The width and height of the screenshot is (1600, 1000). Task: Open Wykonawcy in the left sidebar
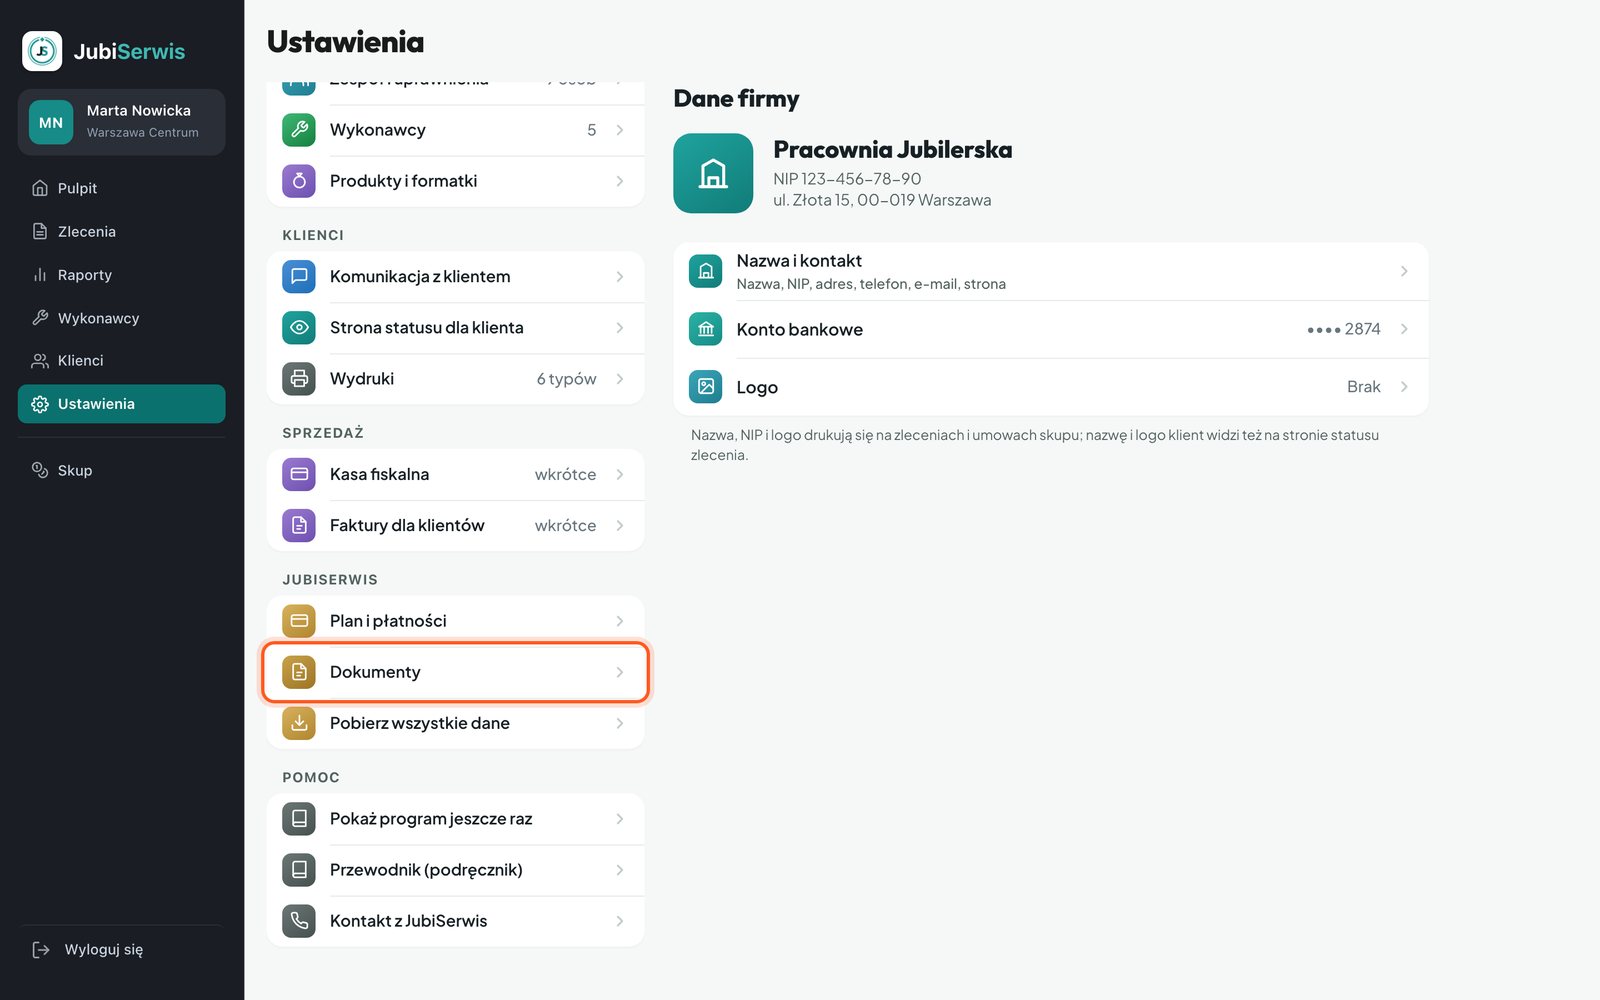pyautogui.click(x=121, y=318)
